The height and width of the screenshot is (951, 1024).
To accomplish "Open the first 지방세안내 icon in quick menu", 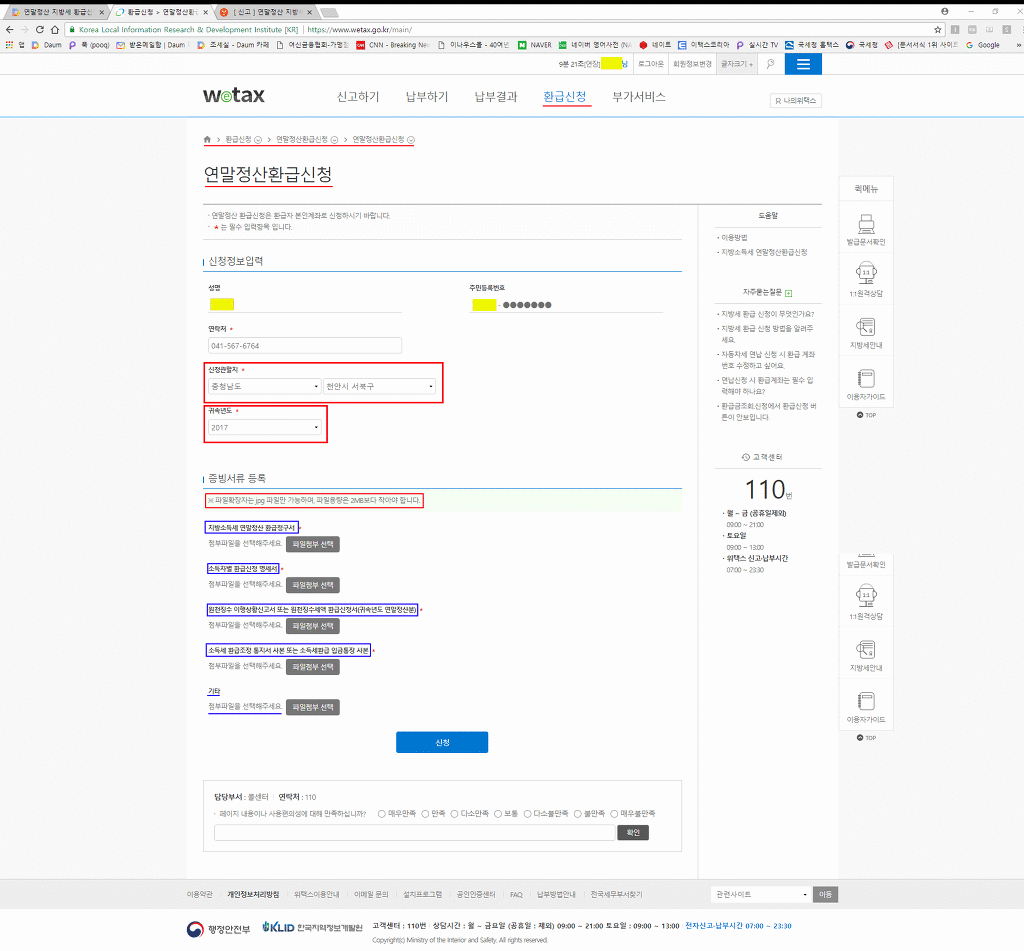I will (866, 326).
